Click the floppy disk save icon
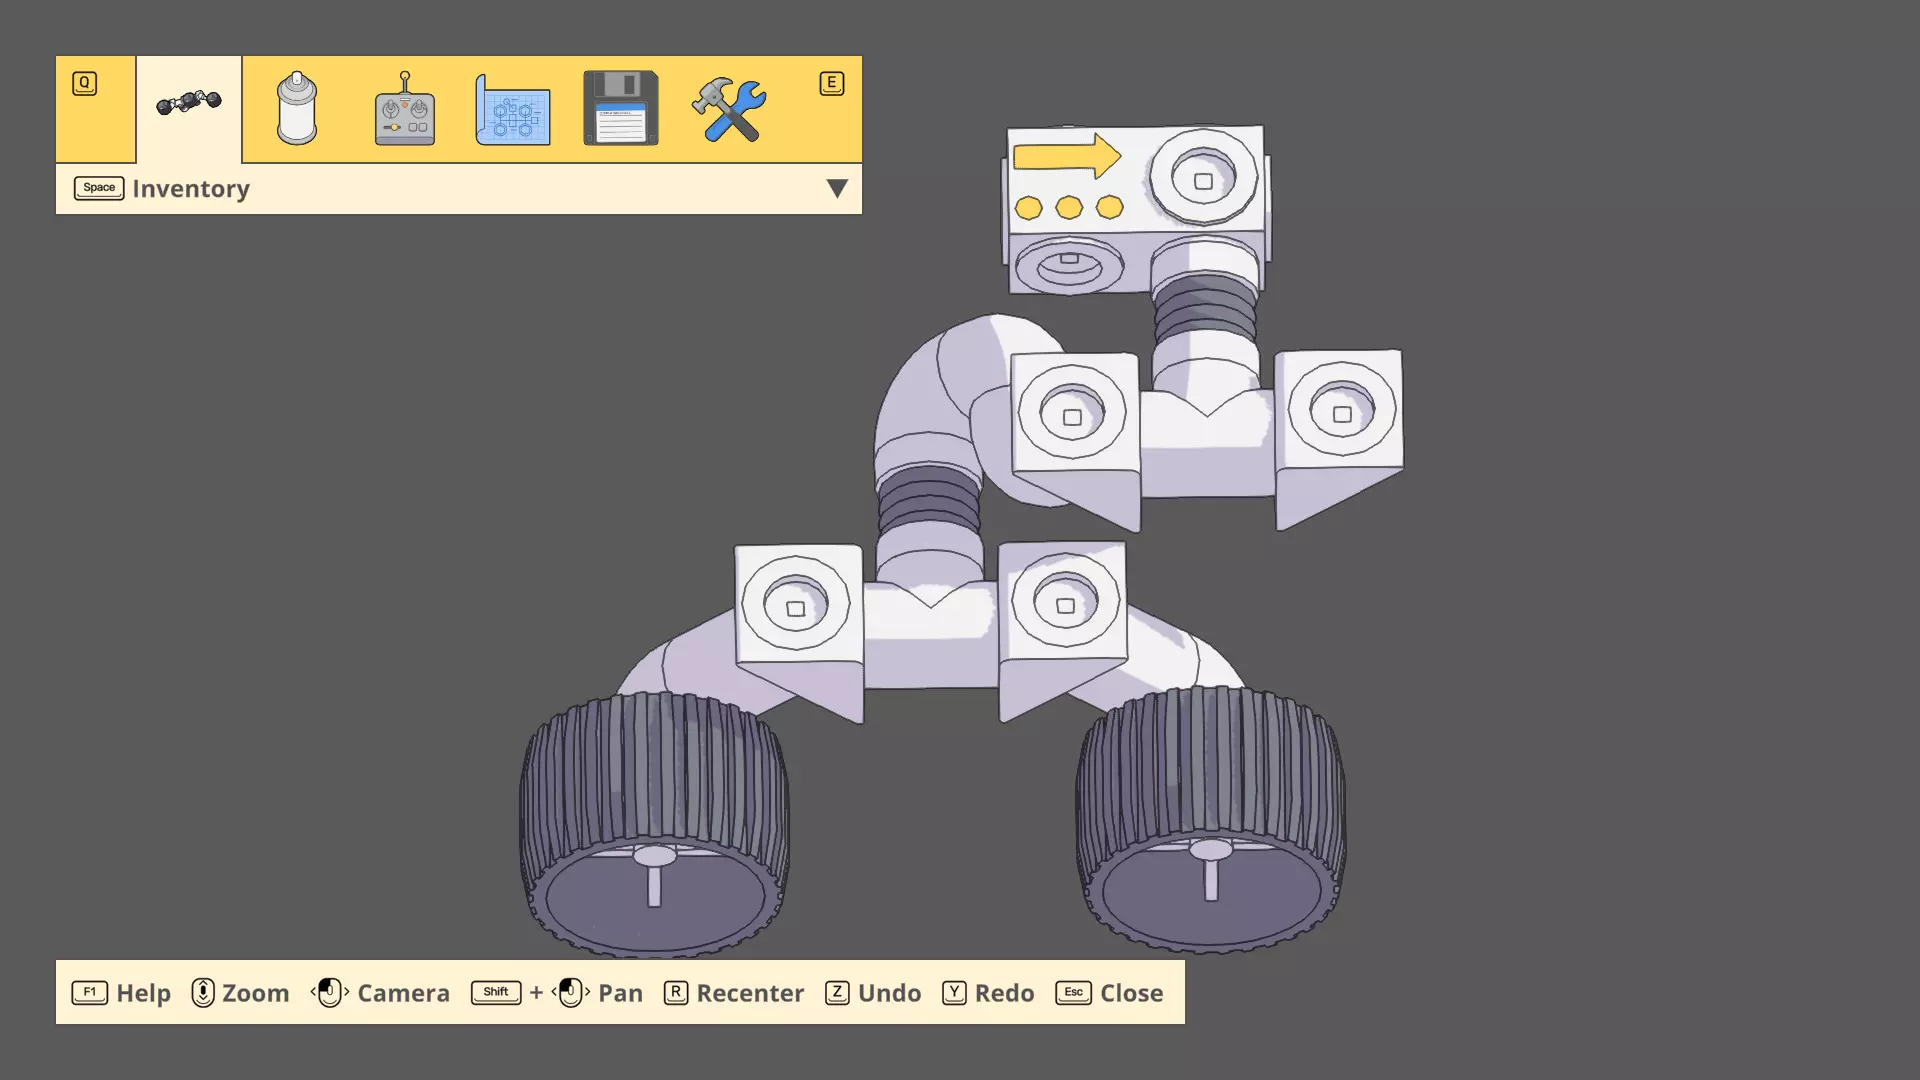This screenshot has width=1920, height=1080. point(620,108)
